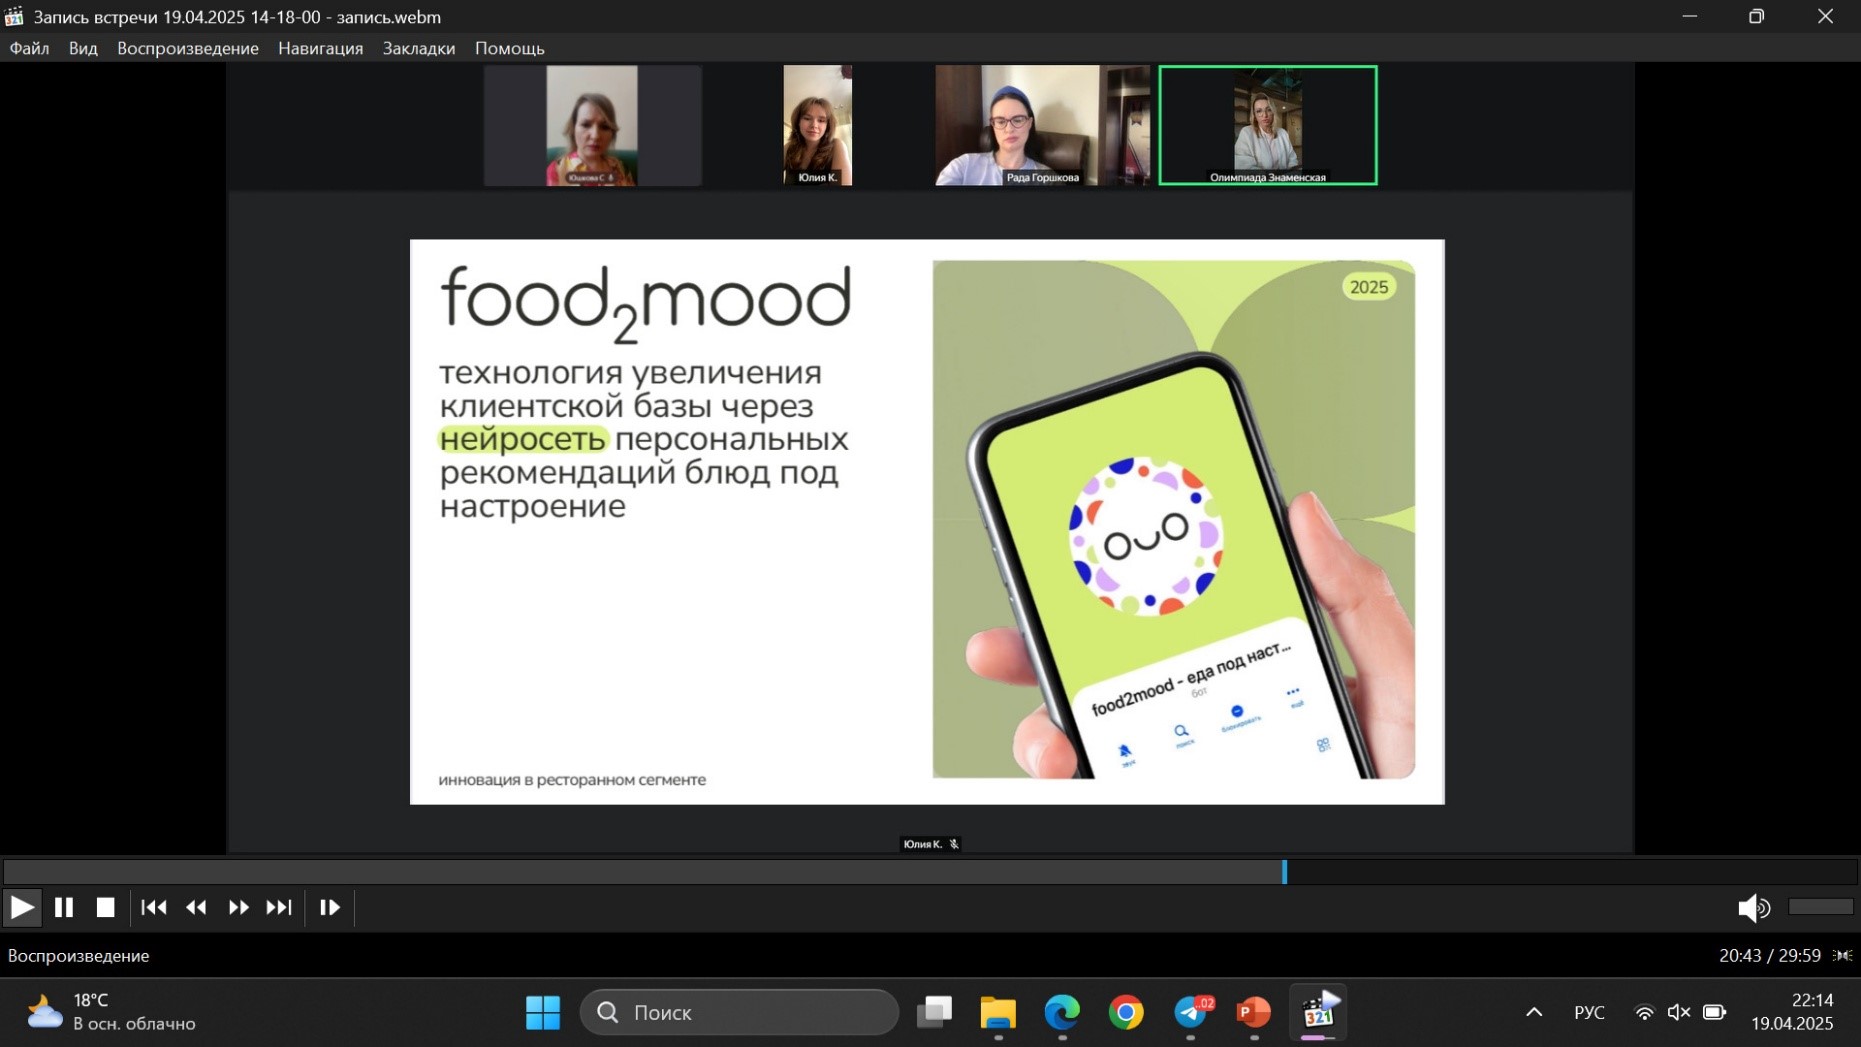Open clock and date 22:14 panel
The image size is (1861, 1047).
pos(1793,1012)
